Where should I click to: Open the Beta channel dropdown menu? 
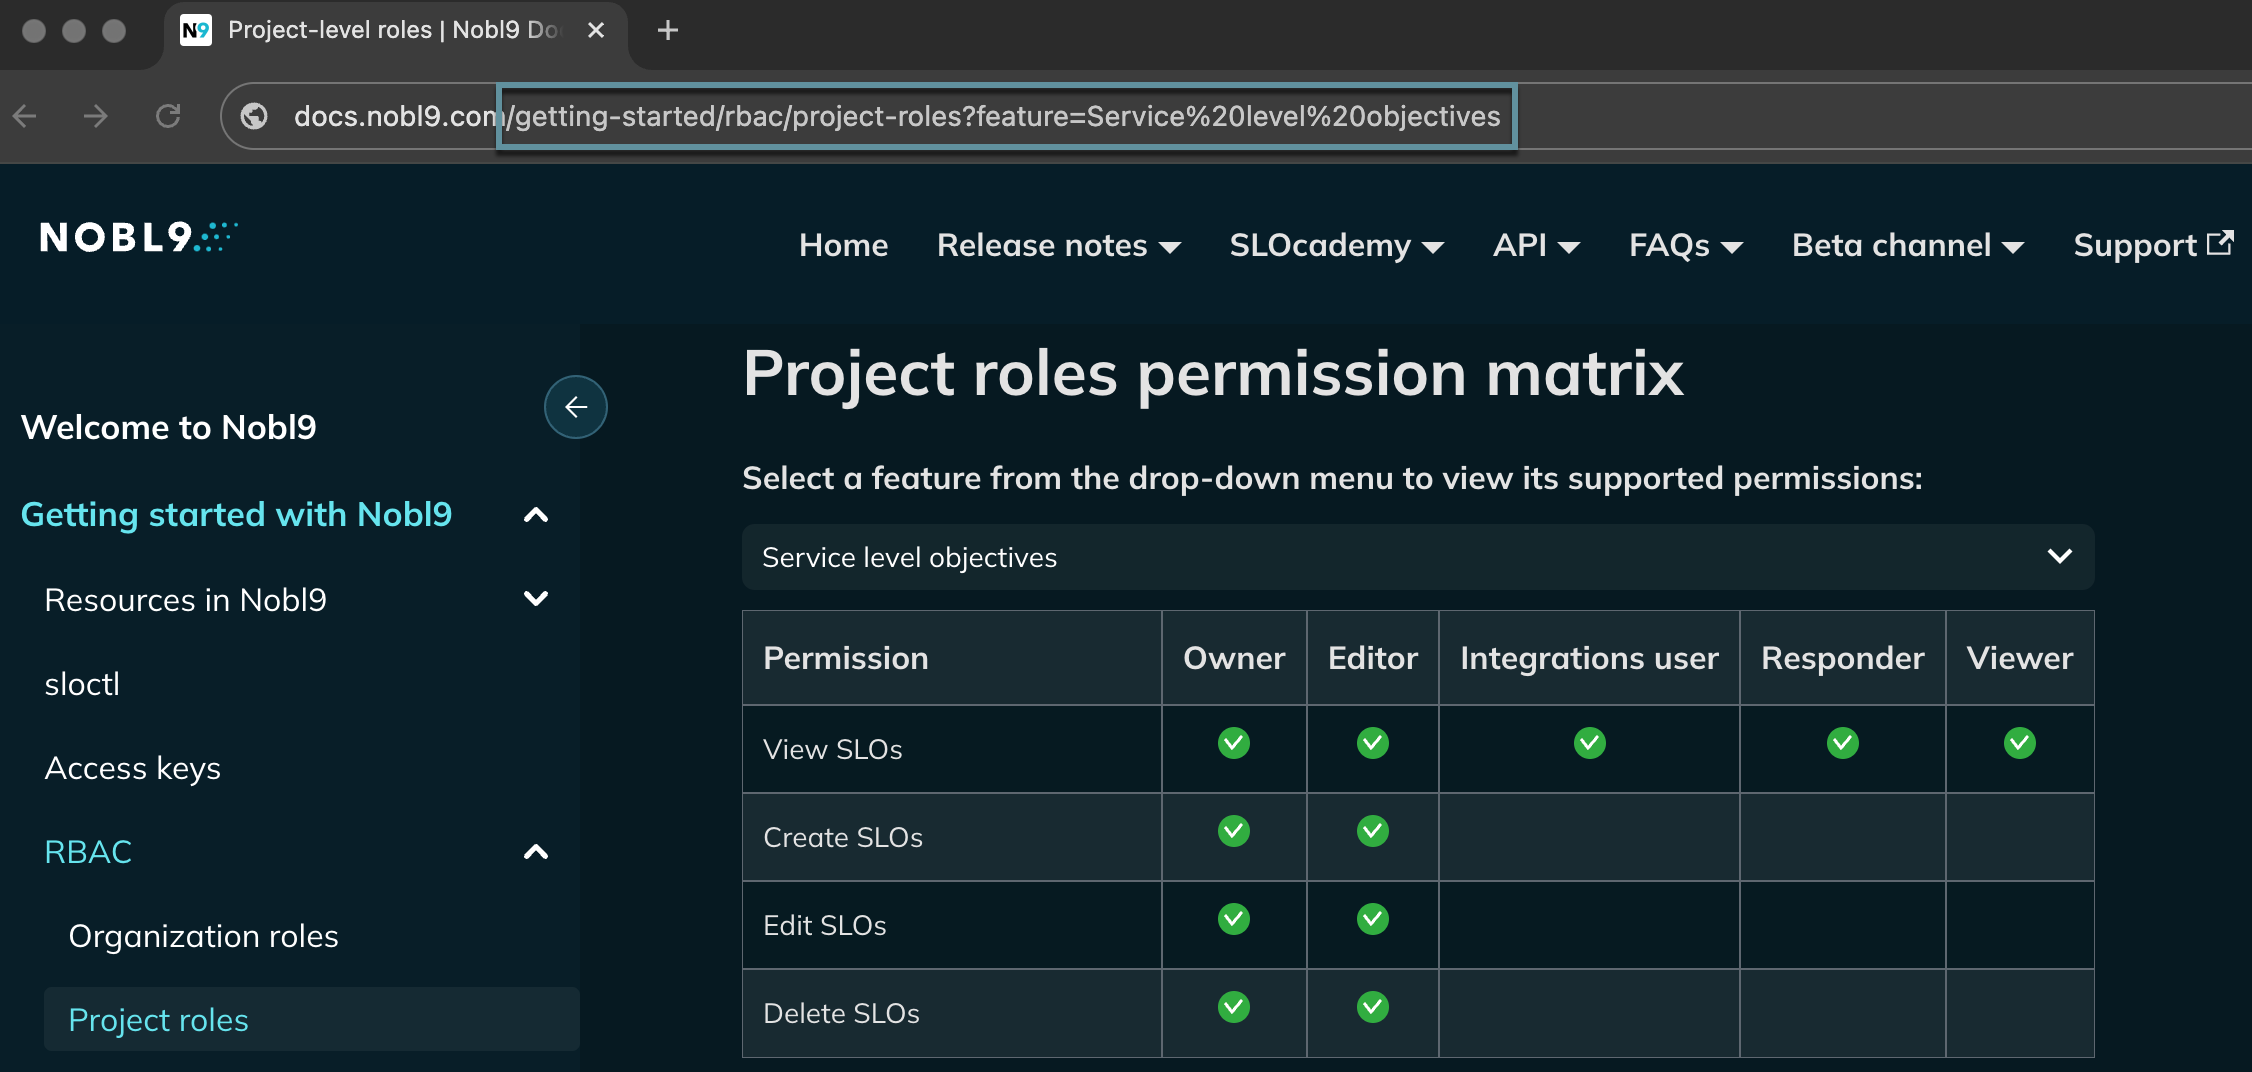point(1908,245)
